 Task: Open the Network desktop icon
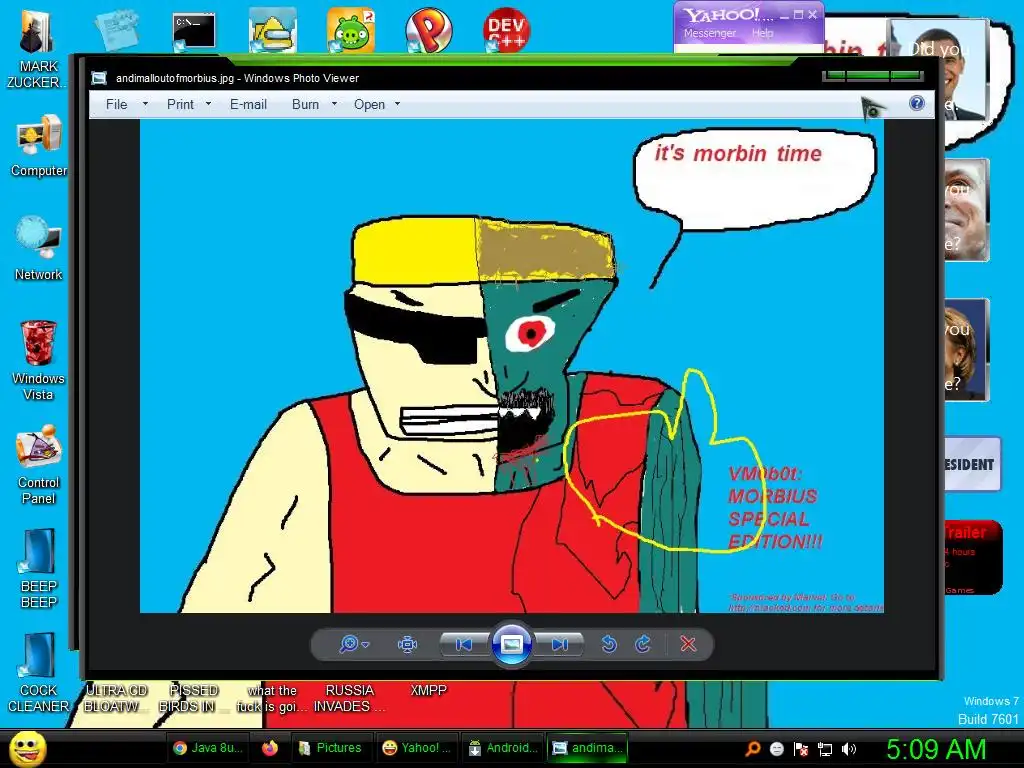pos(39,249)
